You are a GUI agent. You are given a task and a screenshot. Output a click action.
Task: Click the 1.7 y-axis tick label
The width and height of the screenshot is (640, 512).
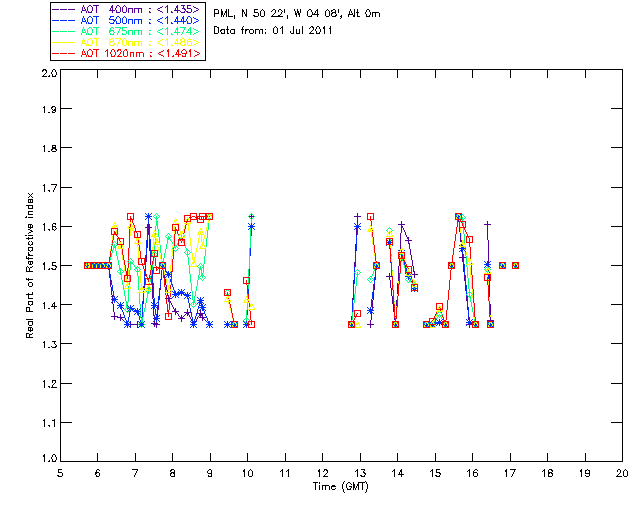coord(49,188)
